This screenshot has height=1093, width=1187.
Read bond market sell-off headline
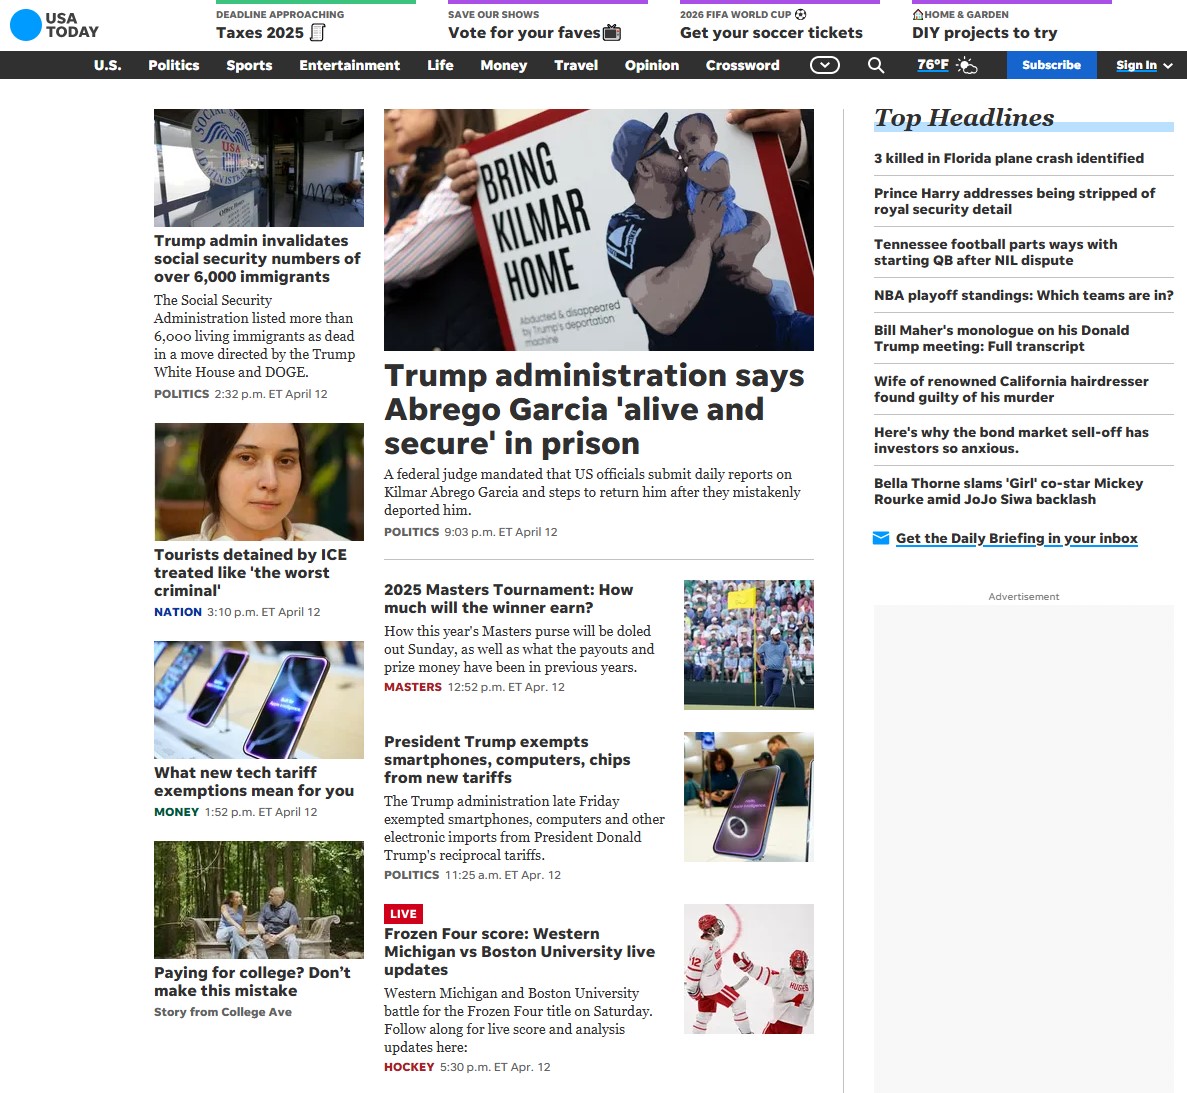point(1011,441)
